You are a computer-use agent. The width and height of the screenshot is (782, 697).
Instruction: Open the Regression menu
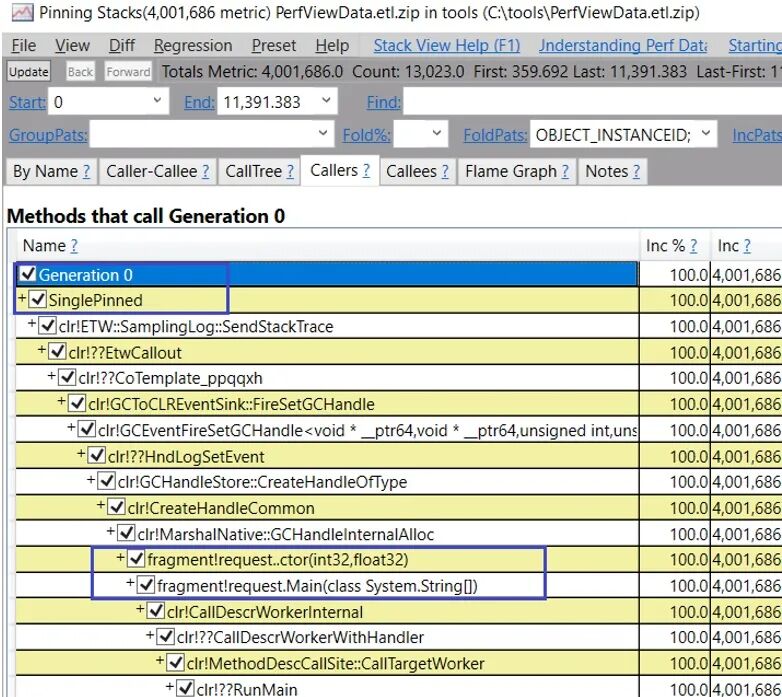click(193, 46)
